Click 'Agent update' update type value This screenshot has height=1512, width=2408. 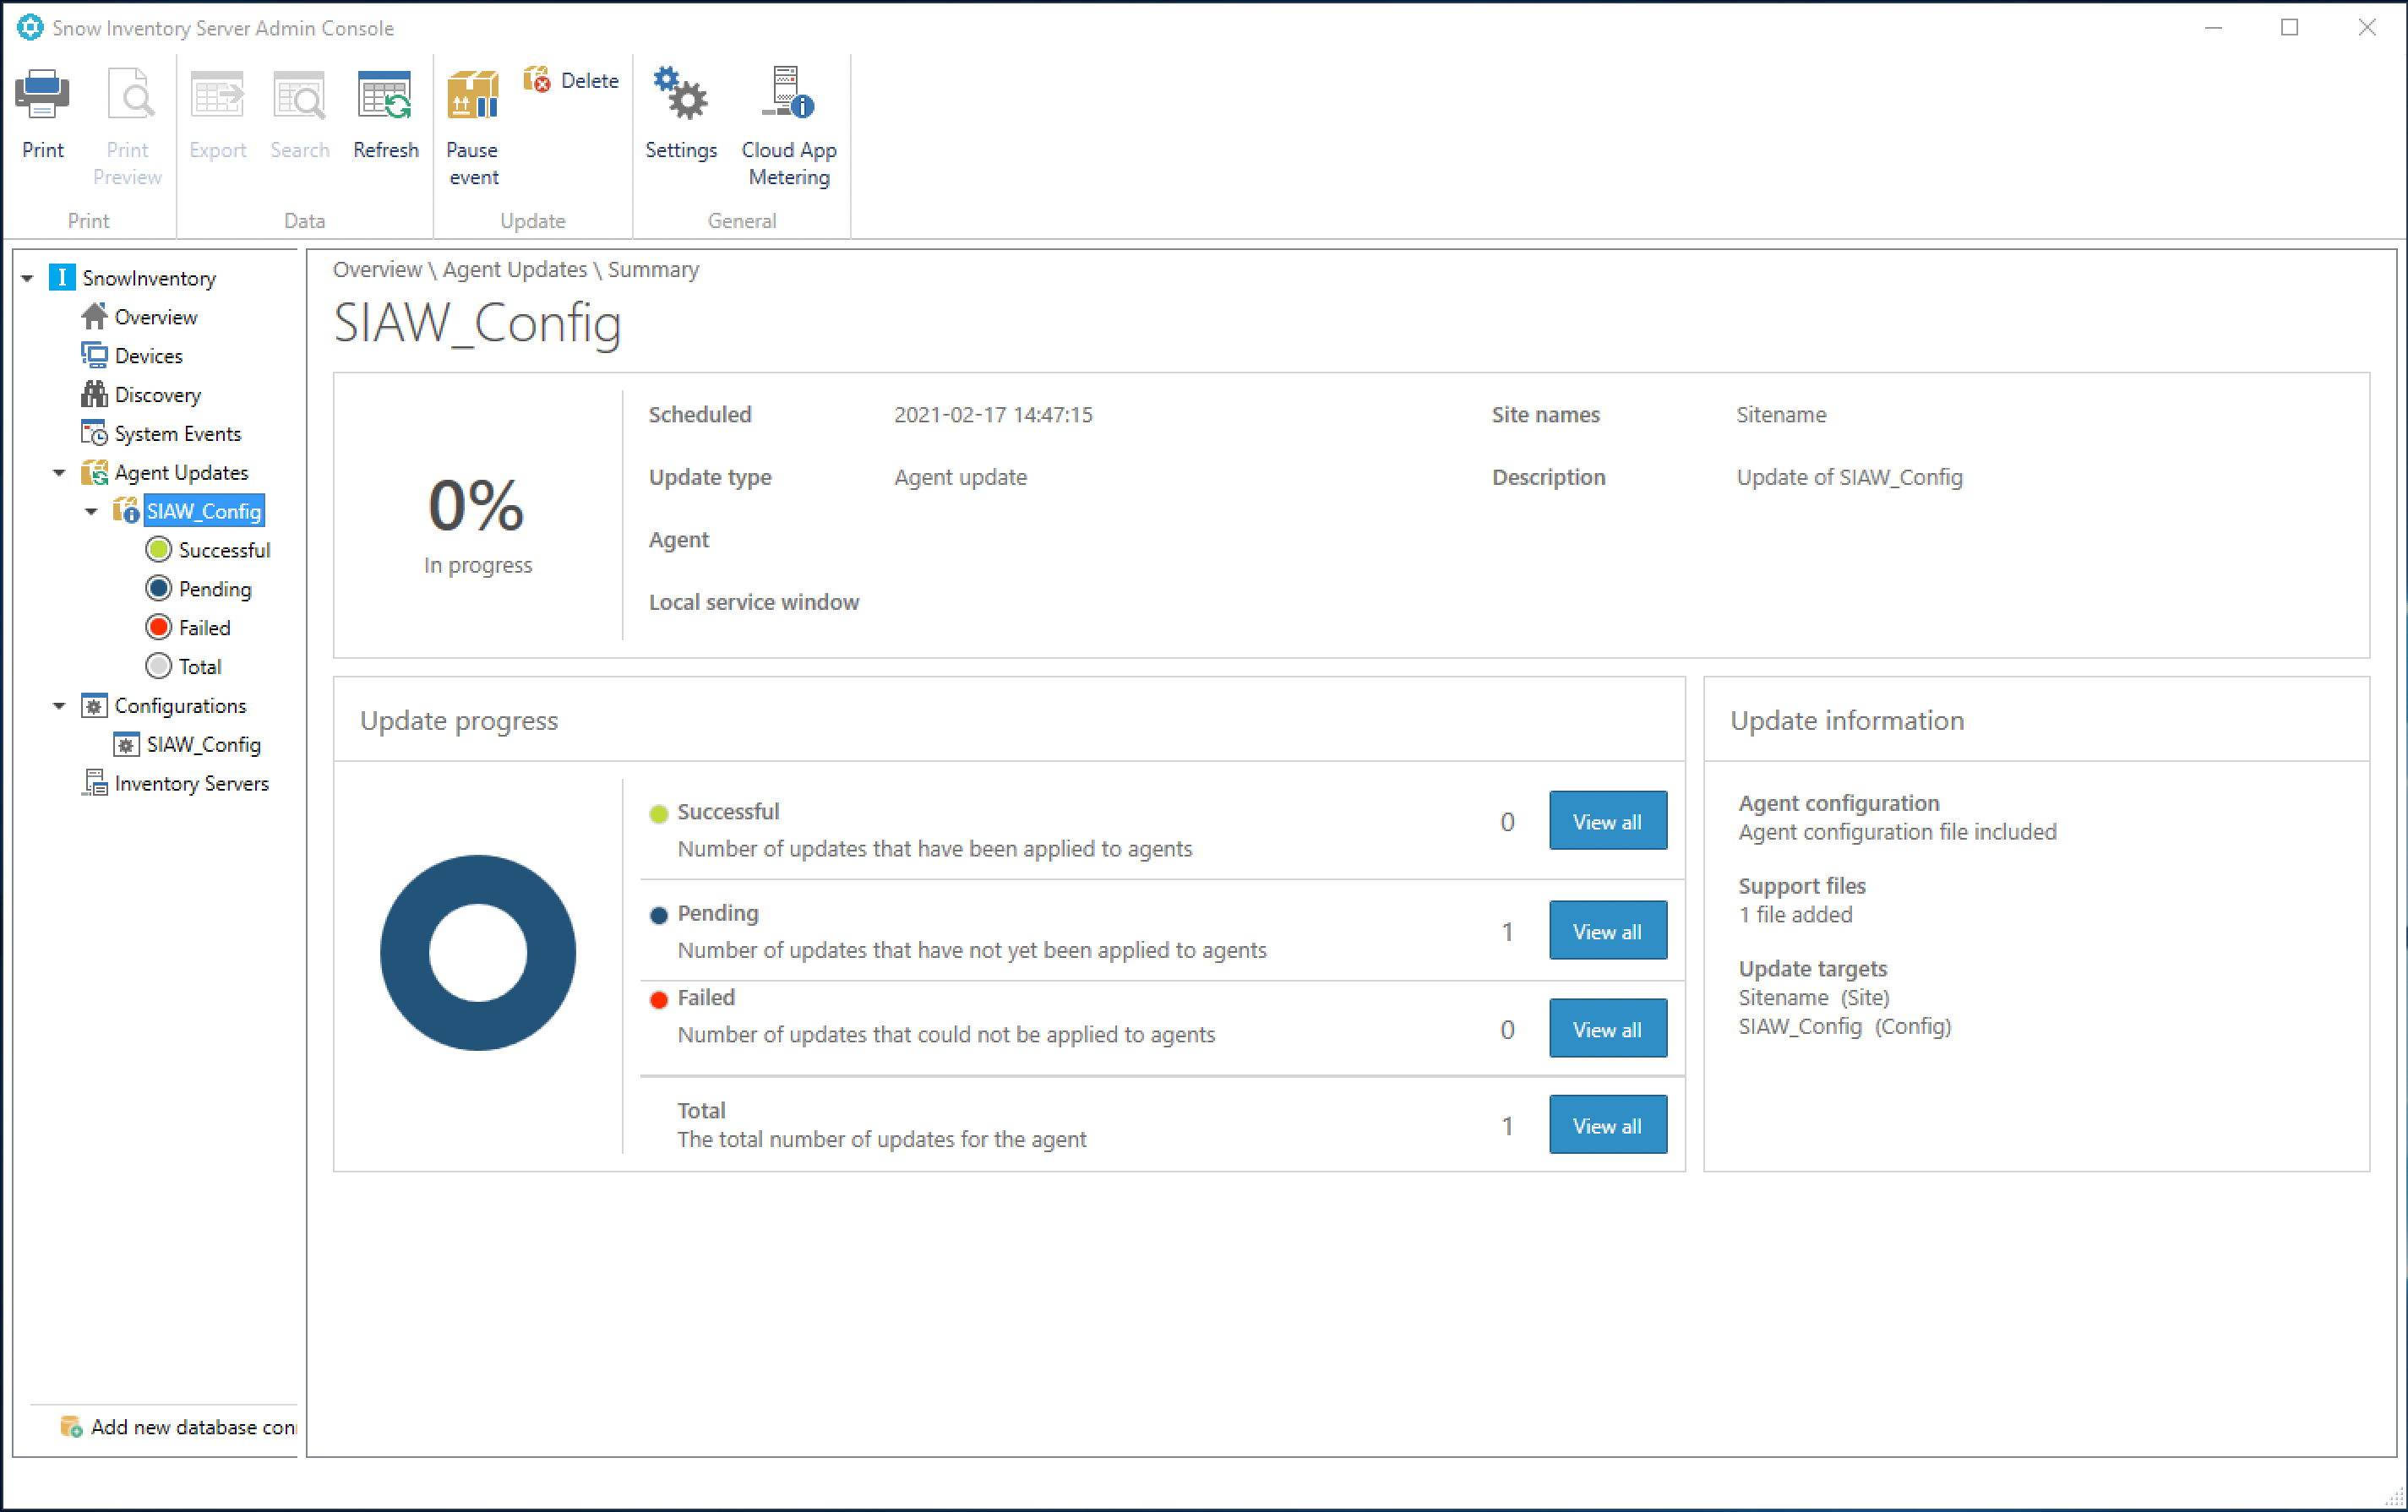pos(960,477)
